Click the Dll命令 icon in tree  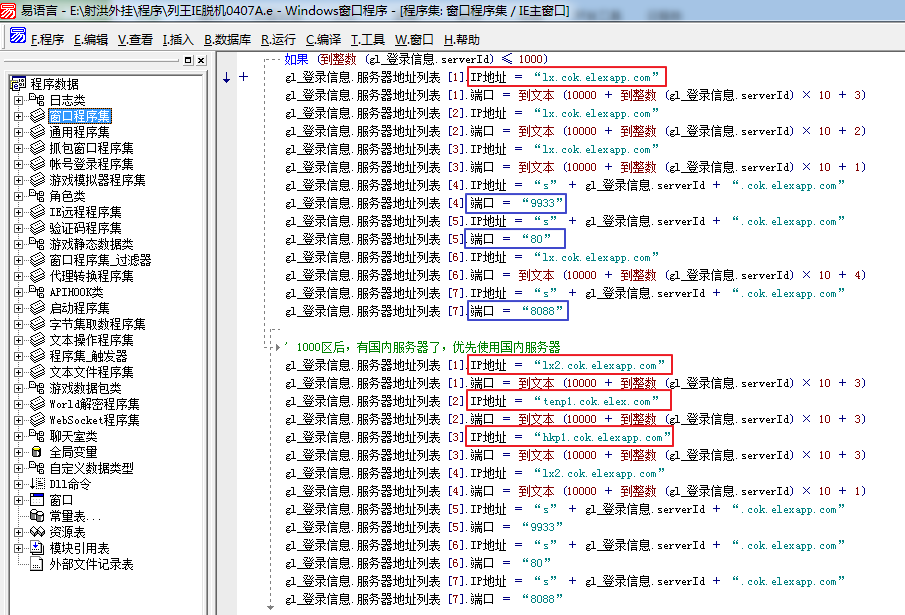coord(38,484)
